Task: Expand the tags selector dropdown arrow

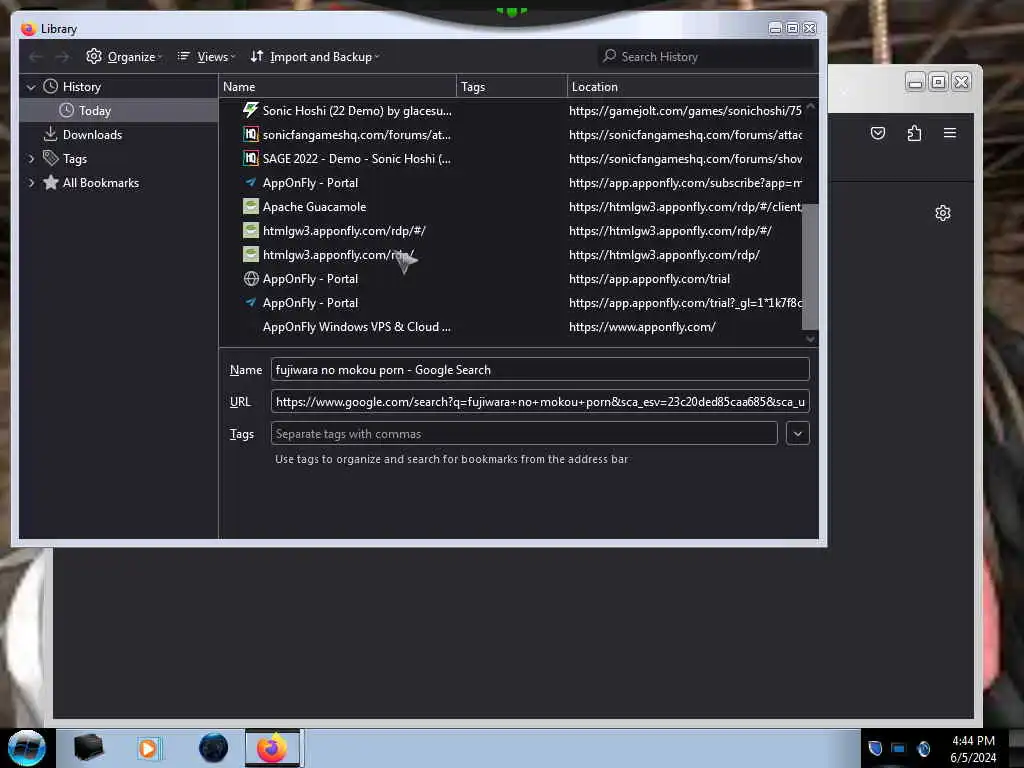Action: 797,434
